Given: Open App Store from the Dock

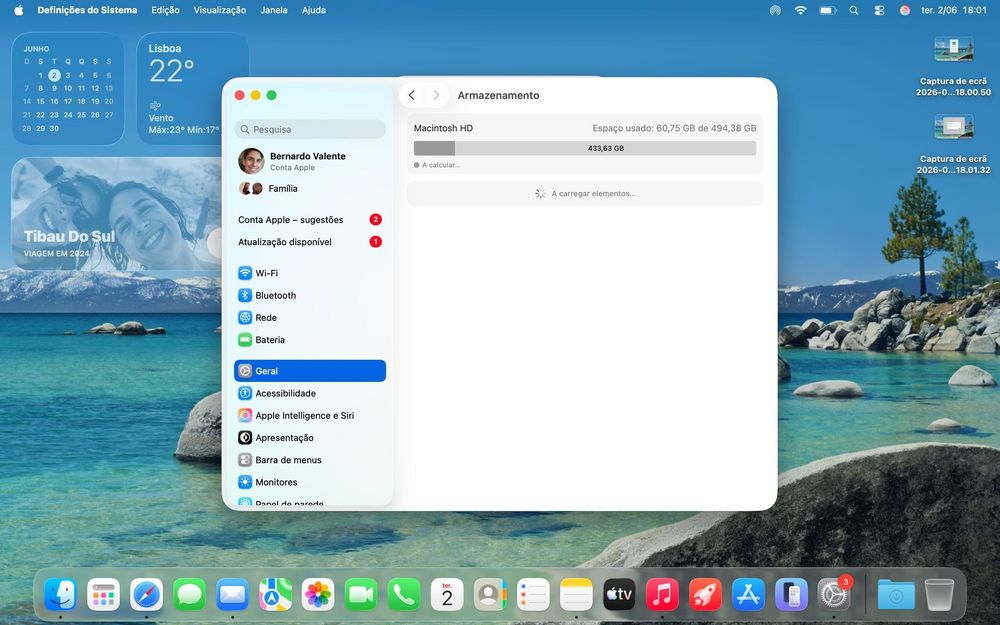Looking at the screenshot, I should click(x=748, y=594).
